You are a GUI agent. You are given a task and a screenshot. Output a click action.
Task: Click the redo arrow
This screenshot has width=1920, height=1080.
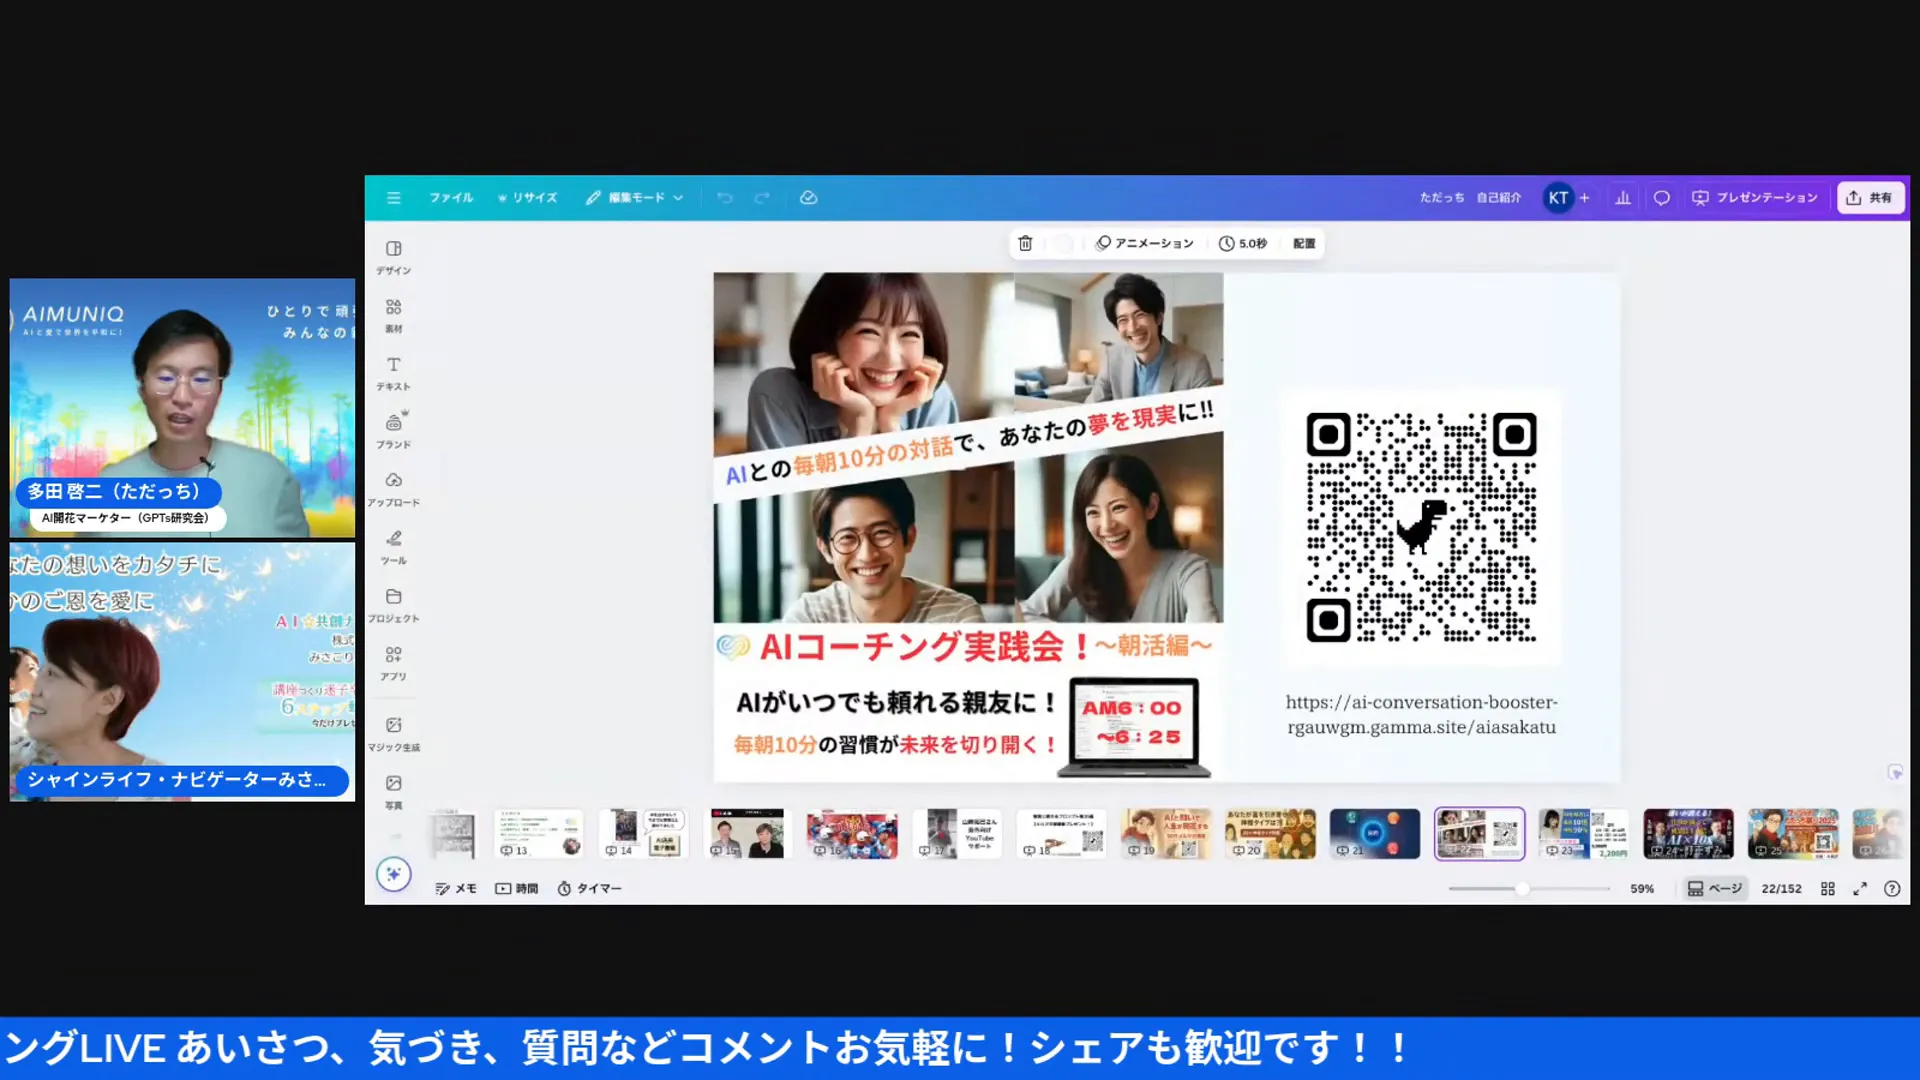pyautogui.click(x=762, y=198)
